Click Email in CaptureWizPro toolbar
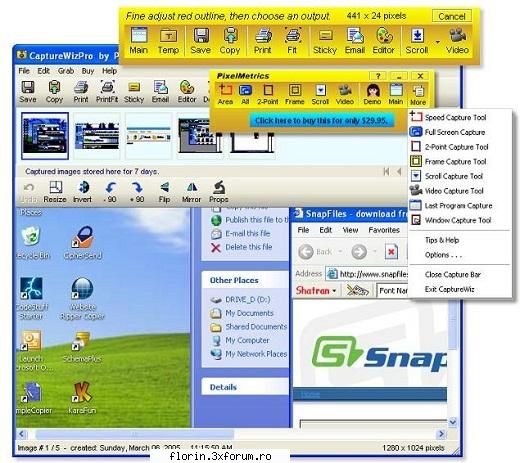The image size is (520, 463). (x=160, y=91)
